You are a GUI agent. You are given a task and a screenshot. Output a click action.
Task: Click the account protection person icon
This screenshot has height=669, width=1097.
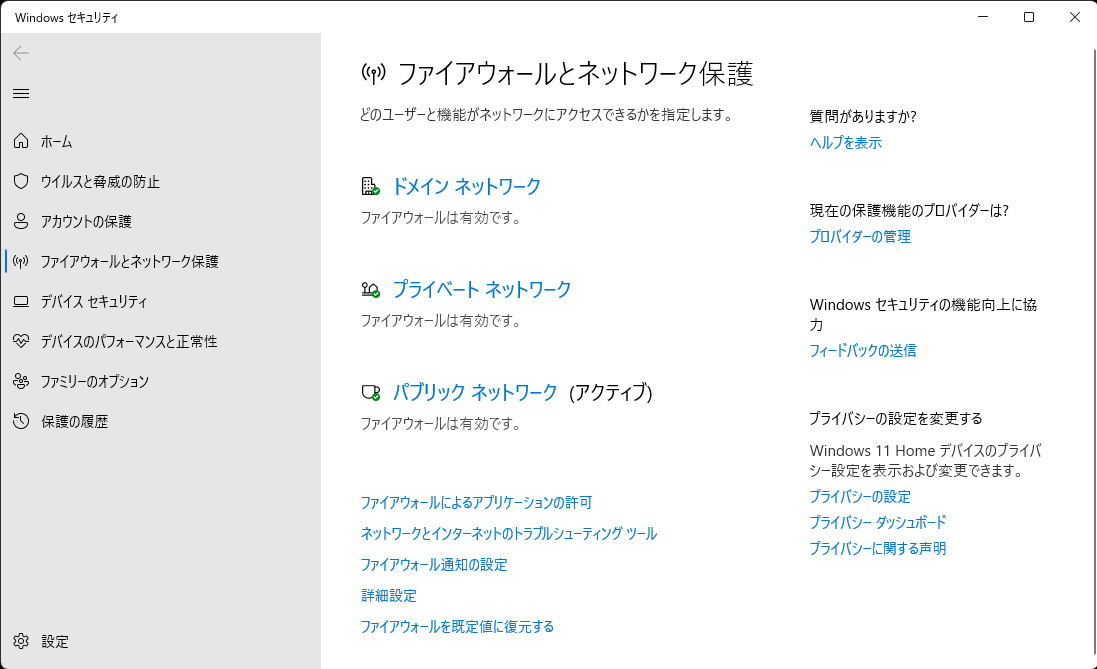tap(21, 222)
